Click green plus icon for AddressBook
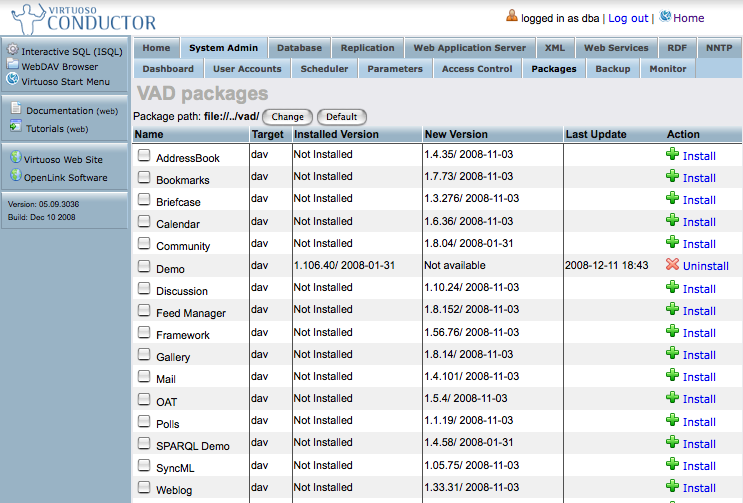This screenshot has width=743, height=503. point(672,153)
